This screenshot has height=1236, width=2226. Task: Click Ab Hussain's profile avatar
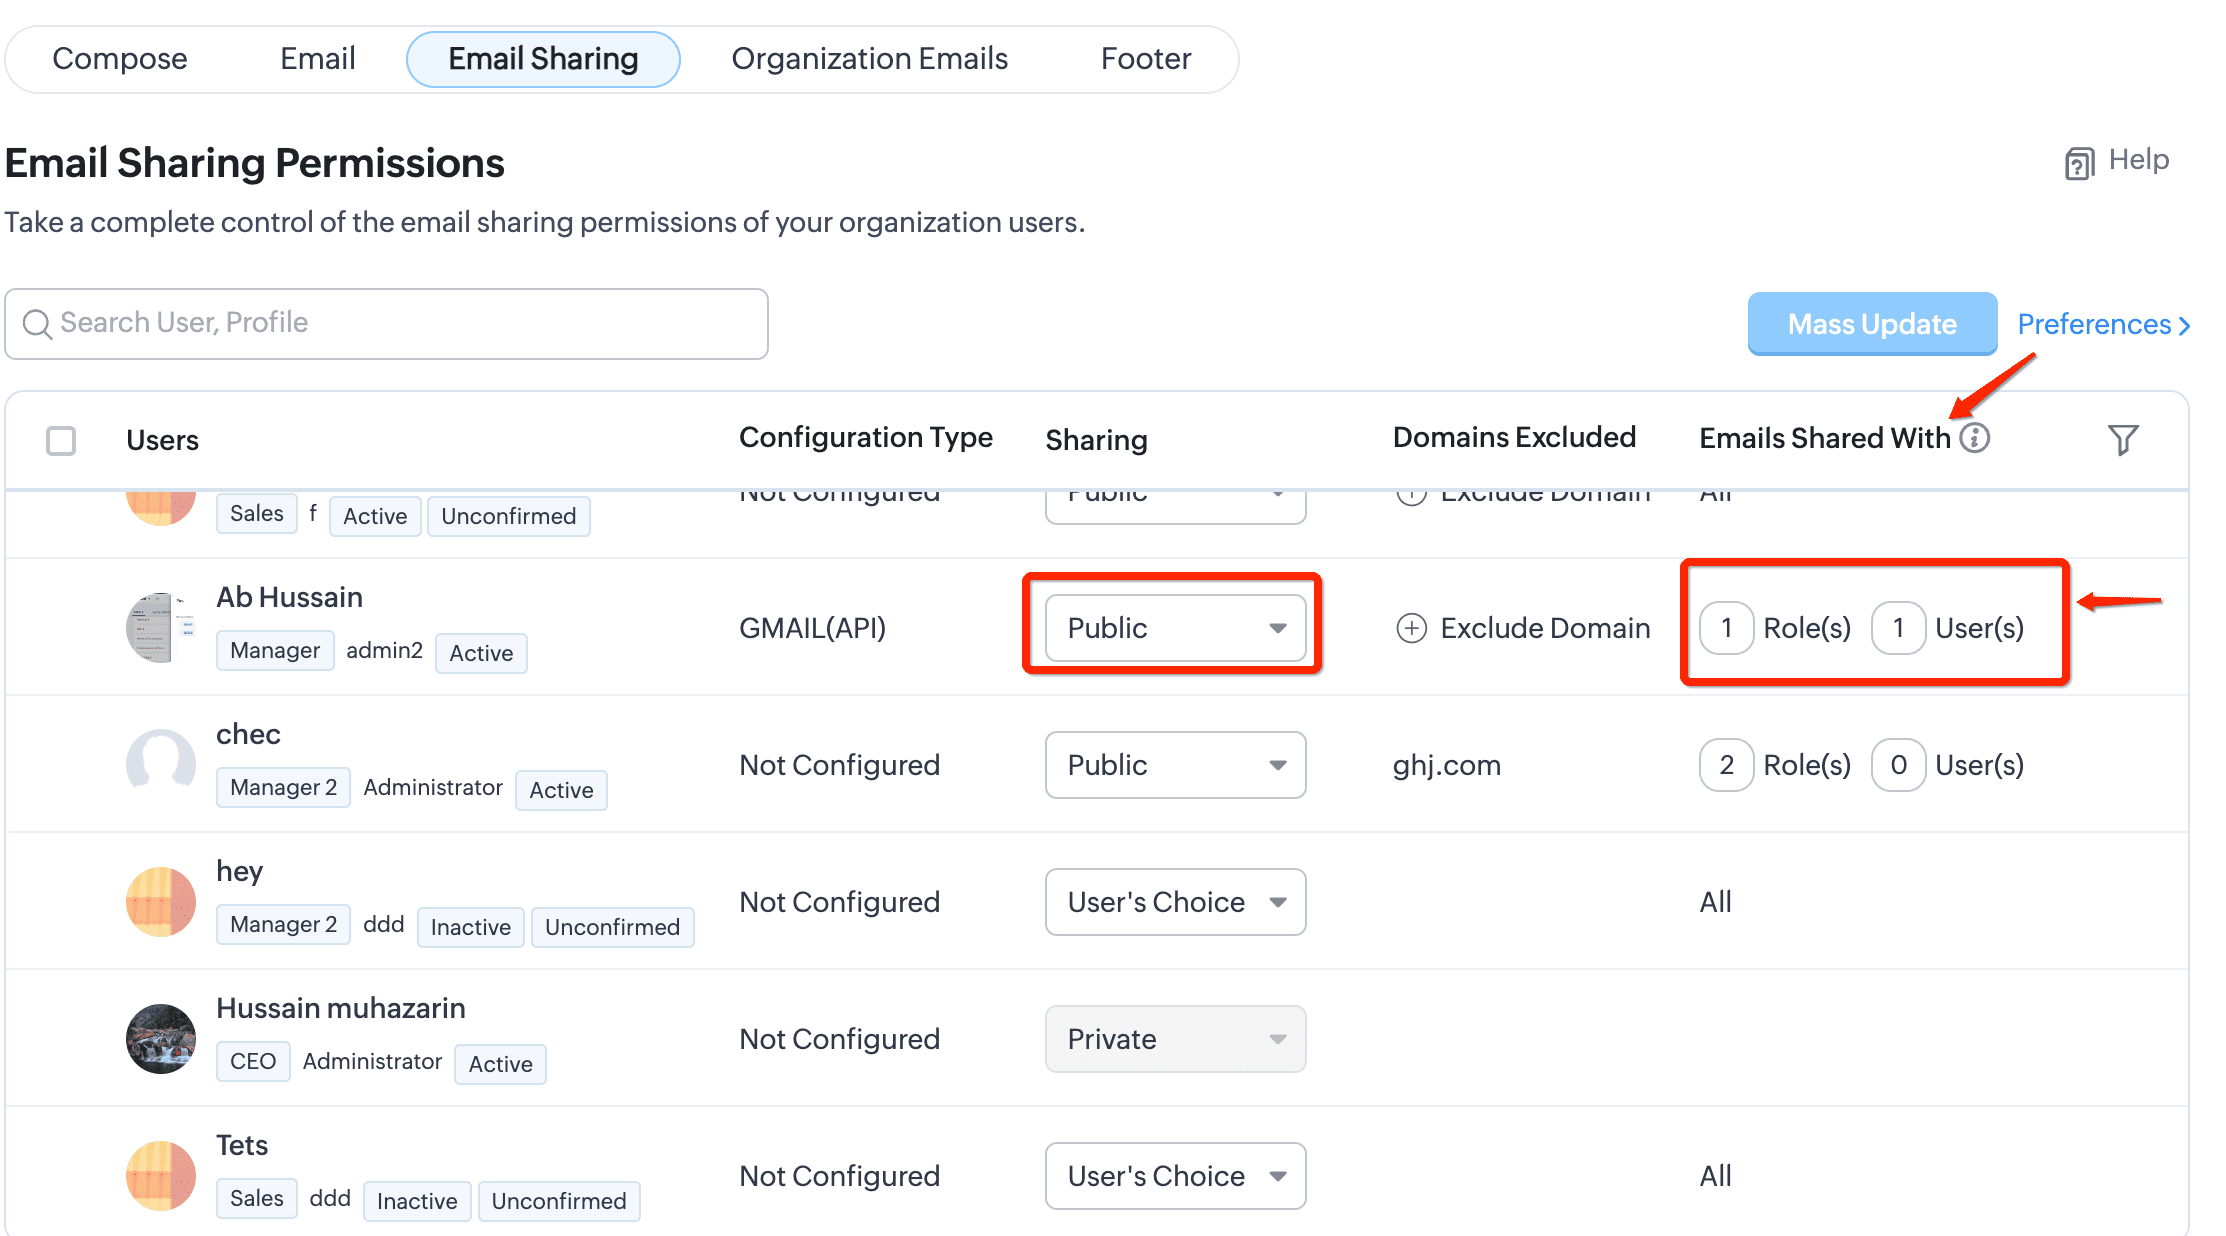[x=160, y=627]
